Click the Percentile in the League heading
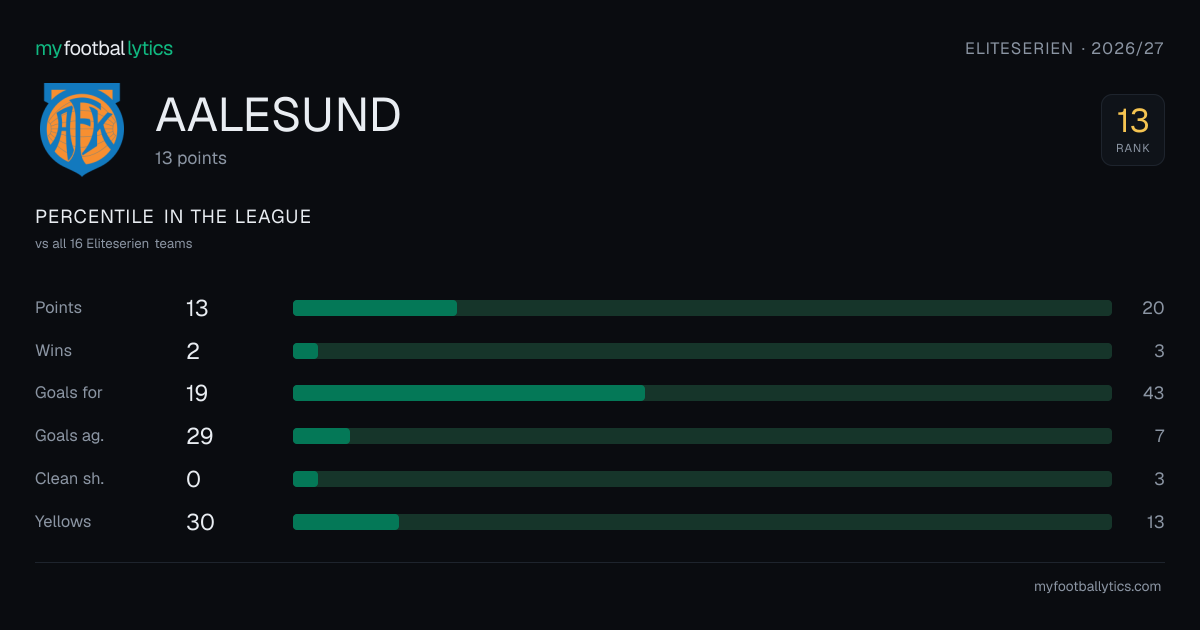The width and height of the screenshot is (1200, 630). click(173, 217)
